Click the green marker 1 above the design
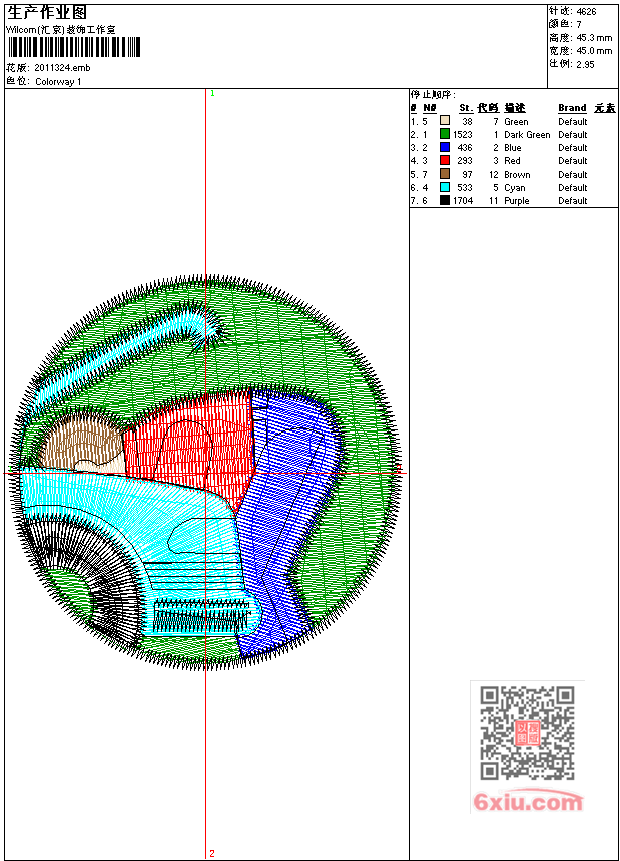The image size is (620, 861). click(x=212, y=93)
